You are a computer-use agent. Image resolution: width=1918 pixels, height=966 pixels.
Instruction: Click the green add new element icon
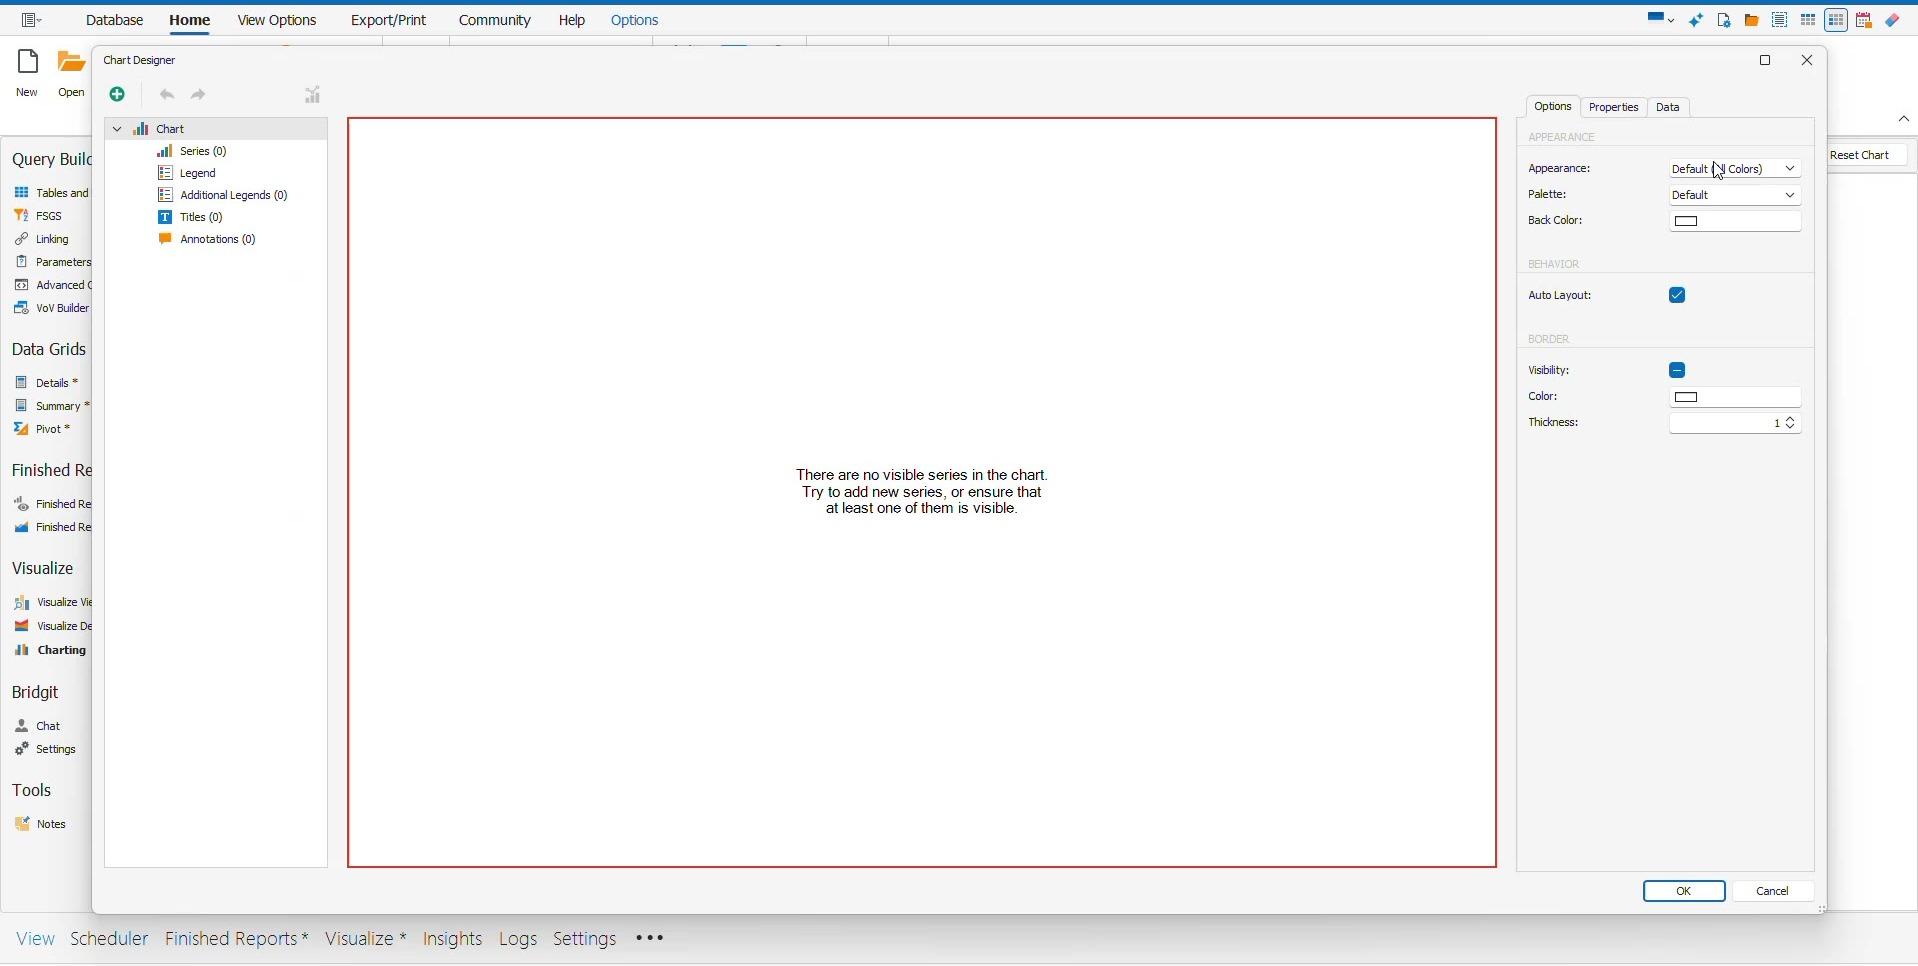coord(117,95)
